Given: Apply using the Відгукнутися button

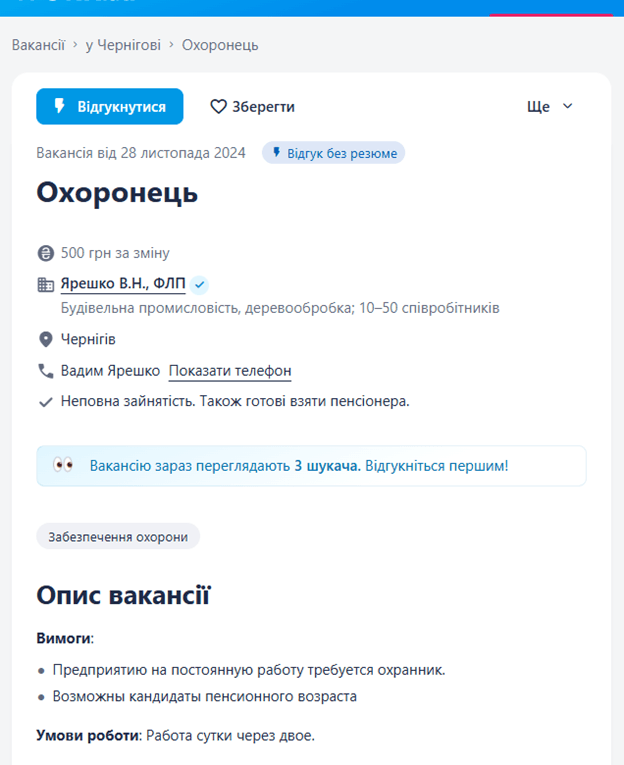Looking at the screenshot, I should pos(110,106).
